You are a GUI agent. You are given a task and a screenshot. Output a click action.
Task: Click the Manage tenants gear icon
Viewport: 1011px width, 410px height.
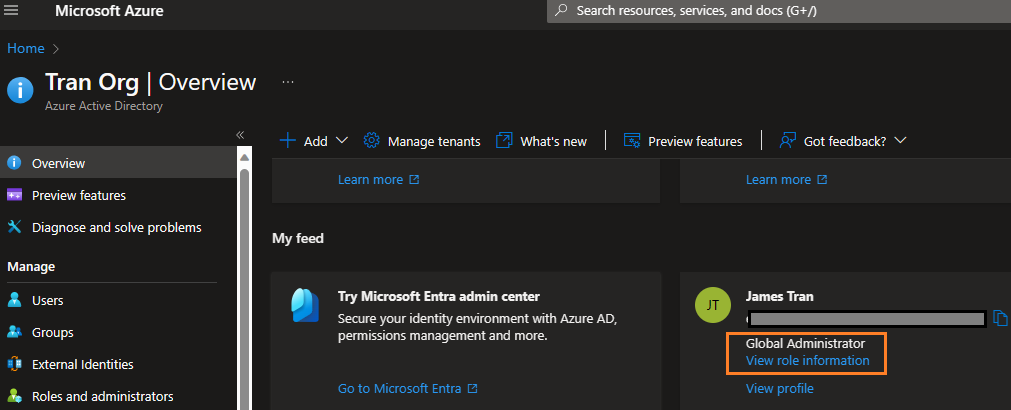coord(371,141)
